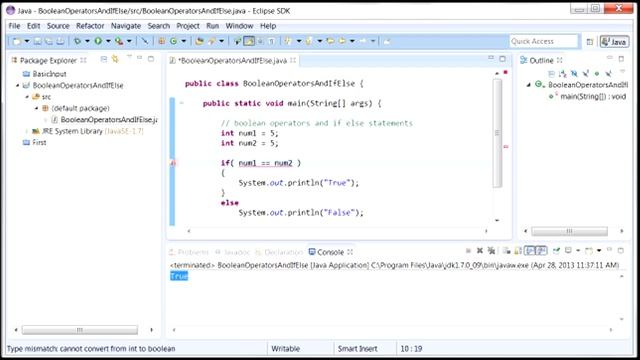The image size is (640, 360).
Task: Switch to the Problems tab
Action: point(189,252)
